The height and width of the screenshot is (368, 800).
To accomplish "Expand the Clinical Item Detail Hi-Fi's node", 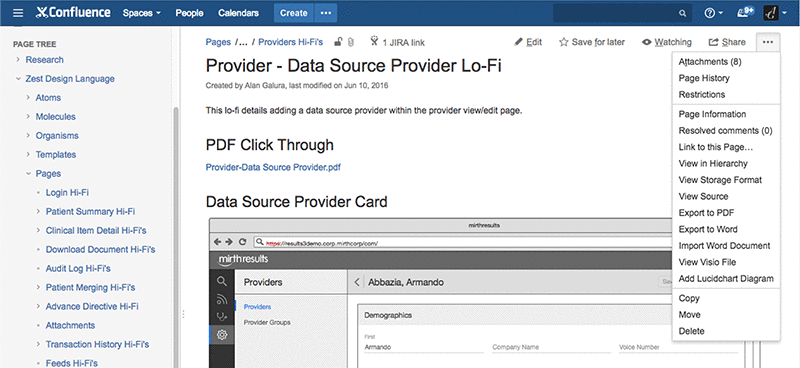I will pos(39,230).
